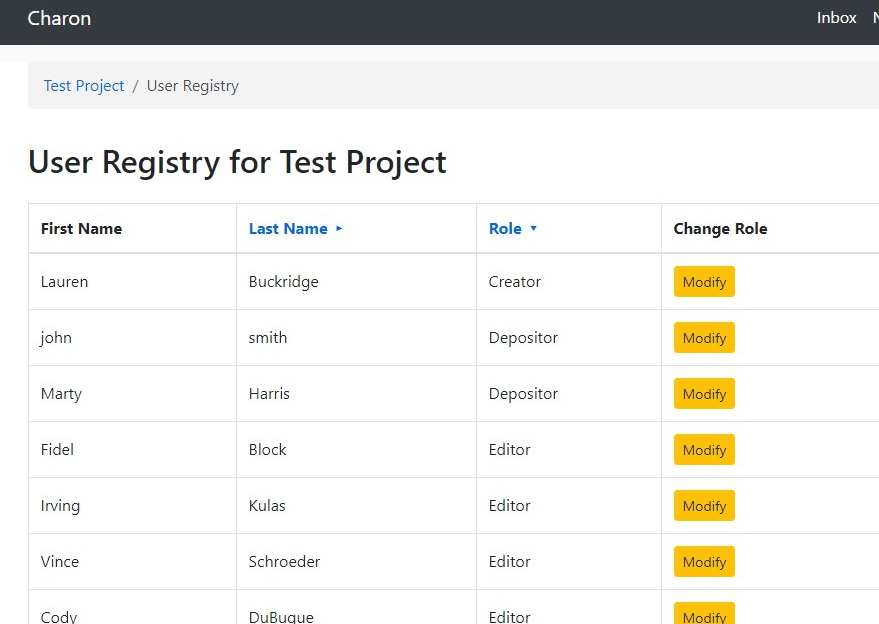Open the Charon home brand link
Screen dimensions: 879x624
point(59,18)
